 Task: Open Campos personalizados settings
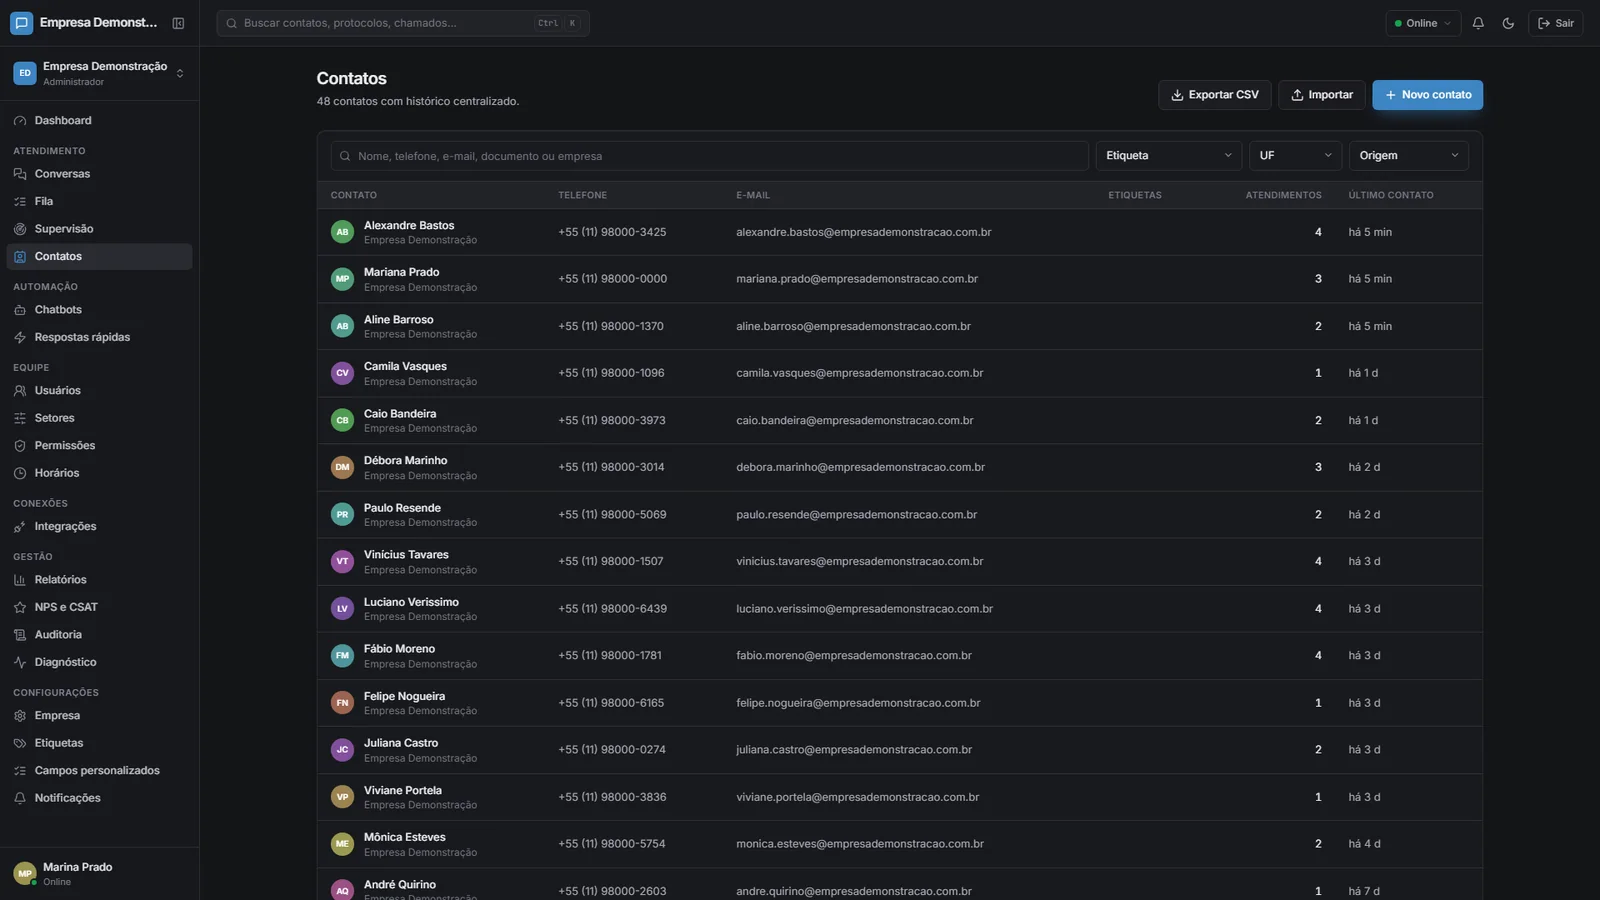coord(99,771)
